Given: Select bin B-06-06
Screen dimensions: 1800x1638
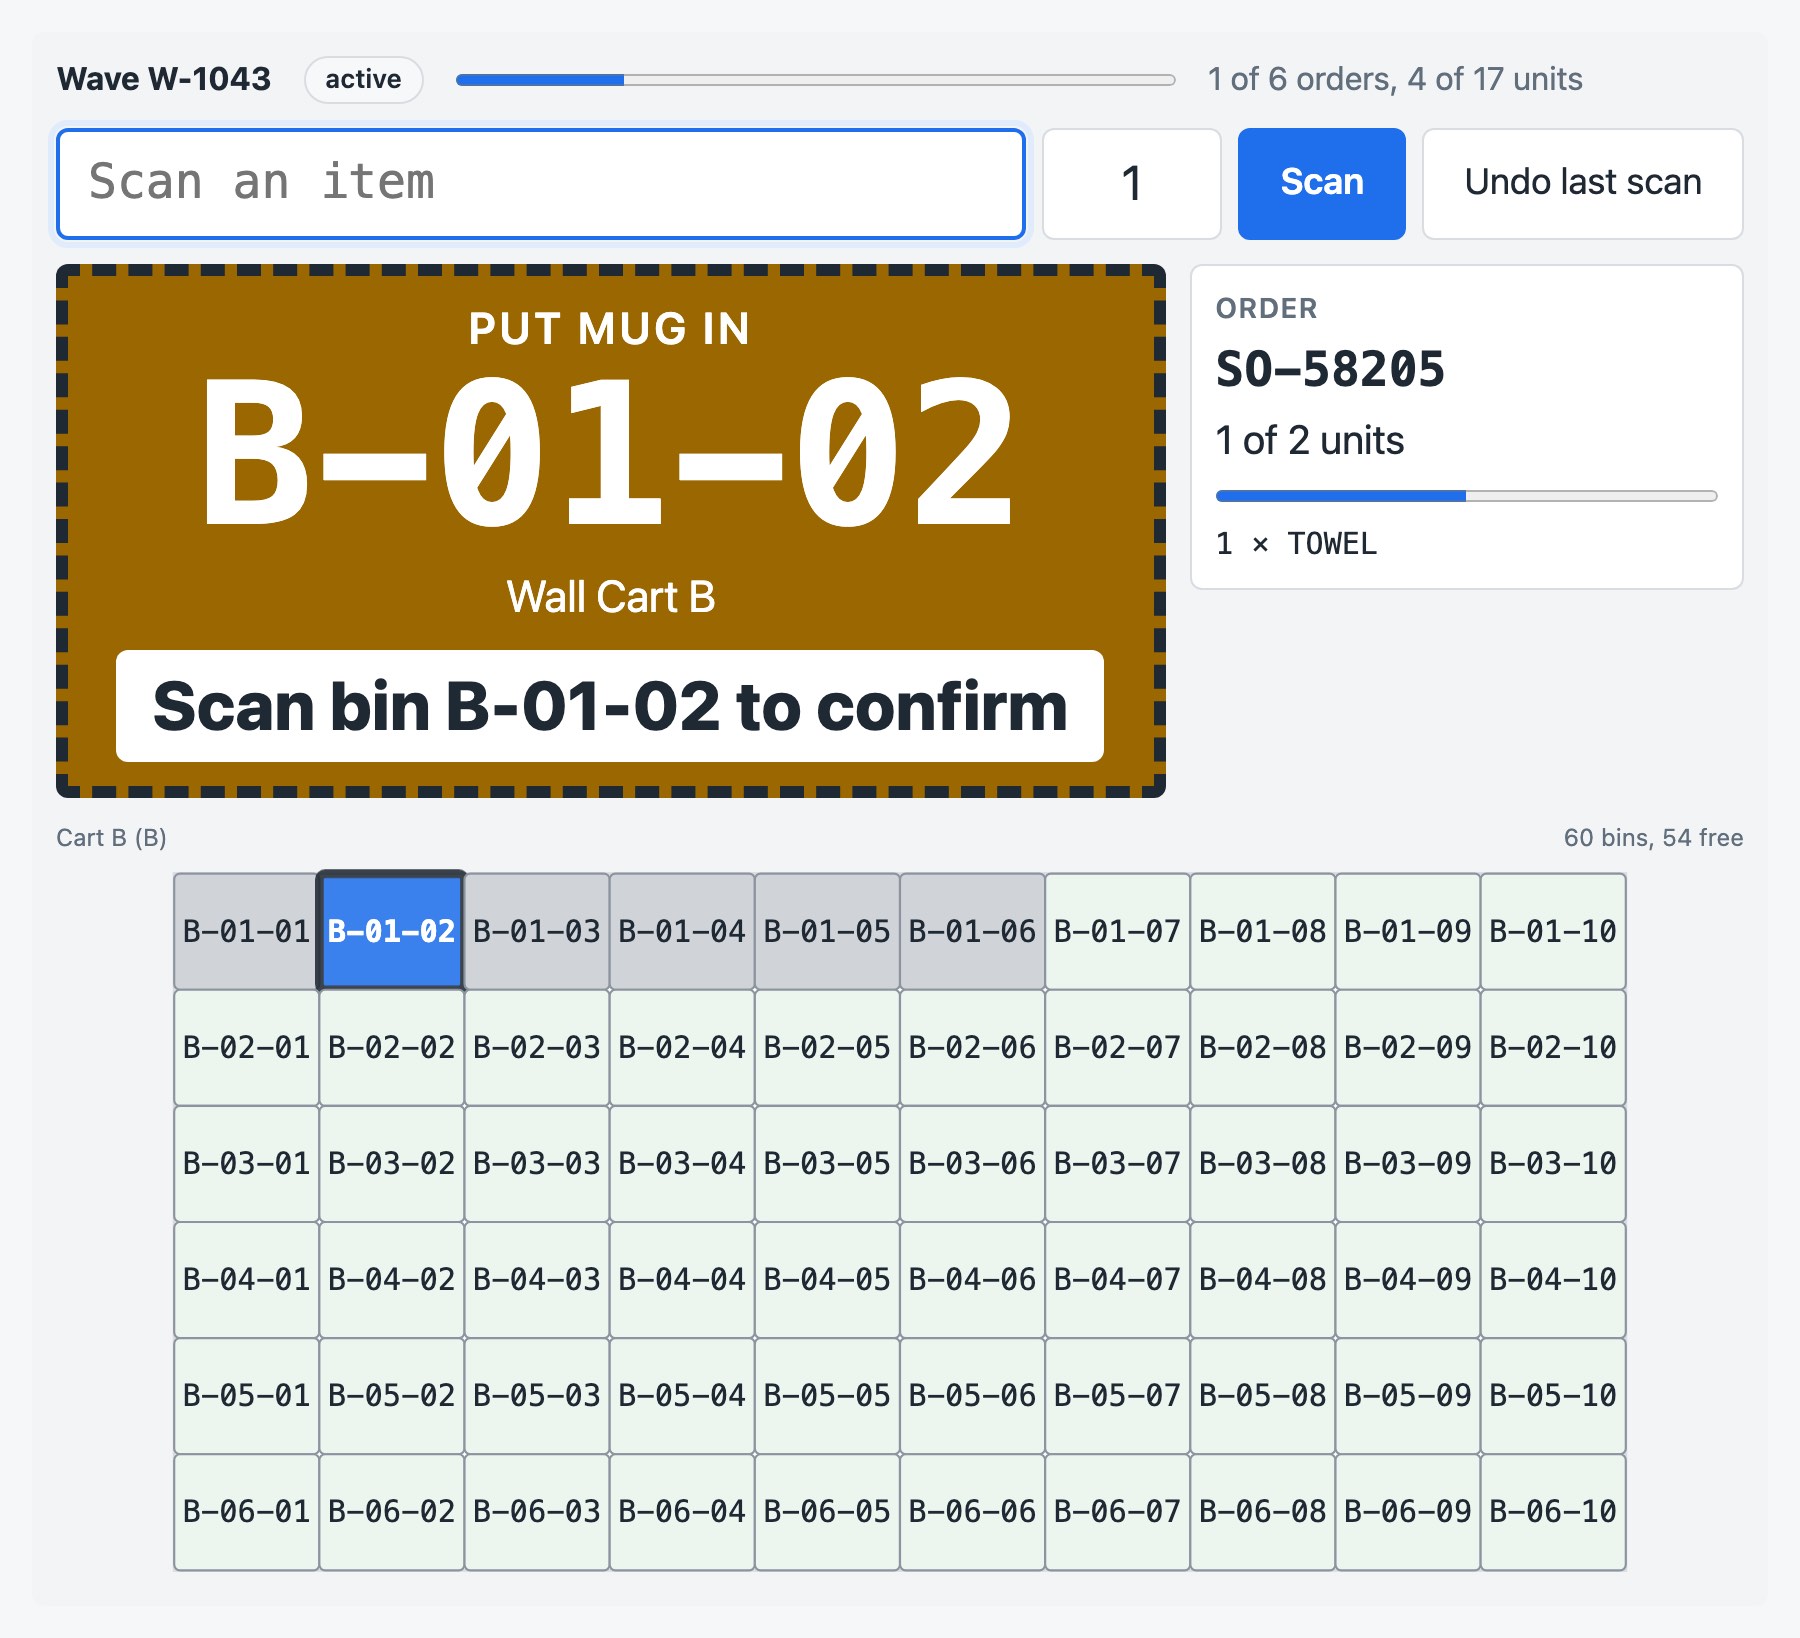Looking at the screenshot, I should coord(972,1511).
